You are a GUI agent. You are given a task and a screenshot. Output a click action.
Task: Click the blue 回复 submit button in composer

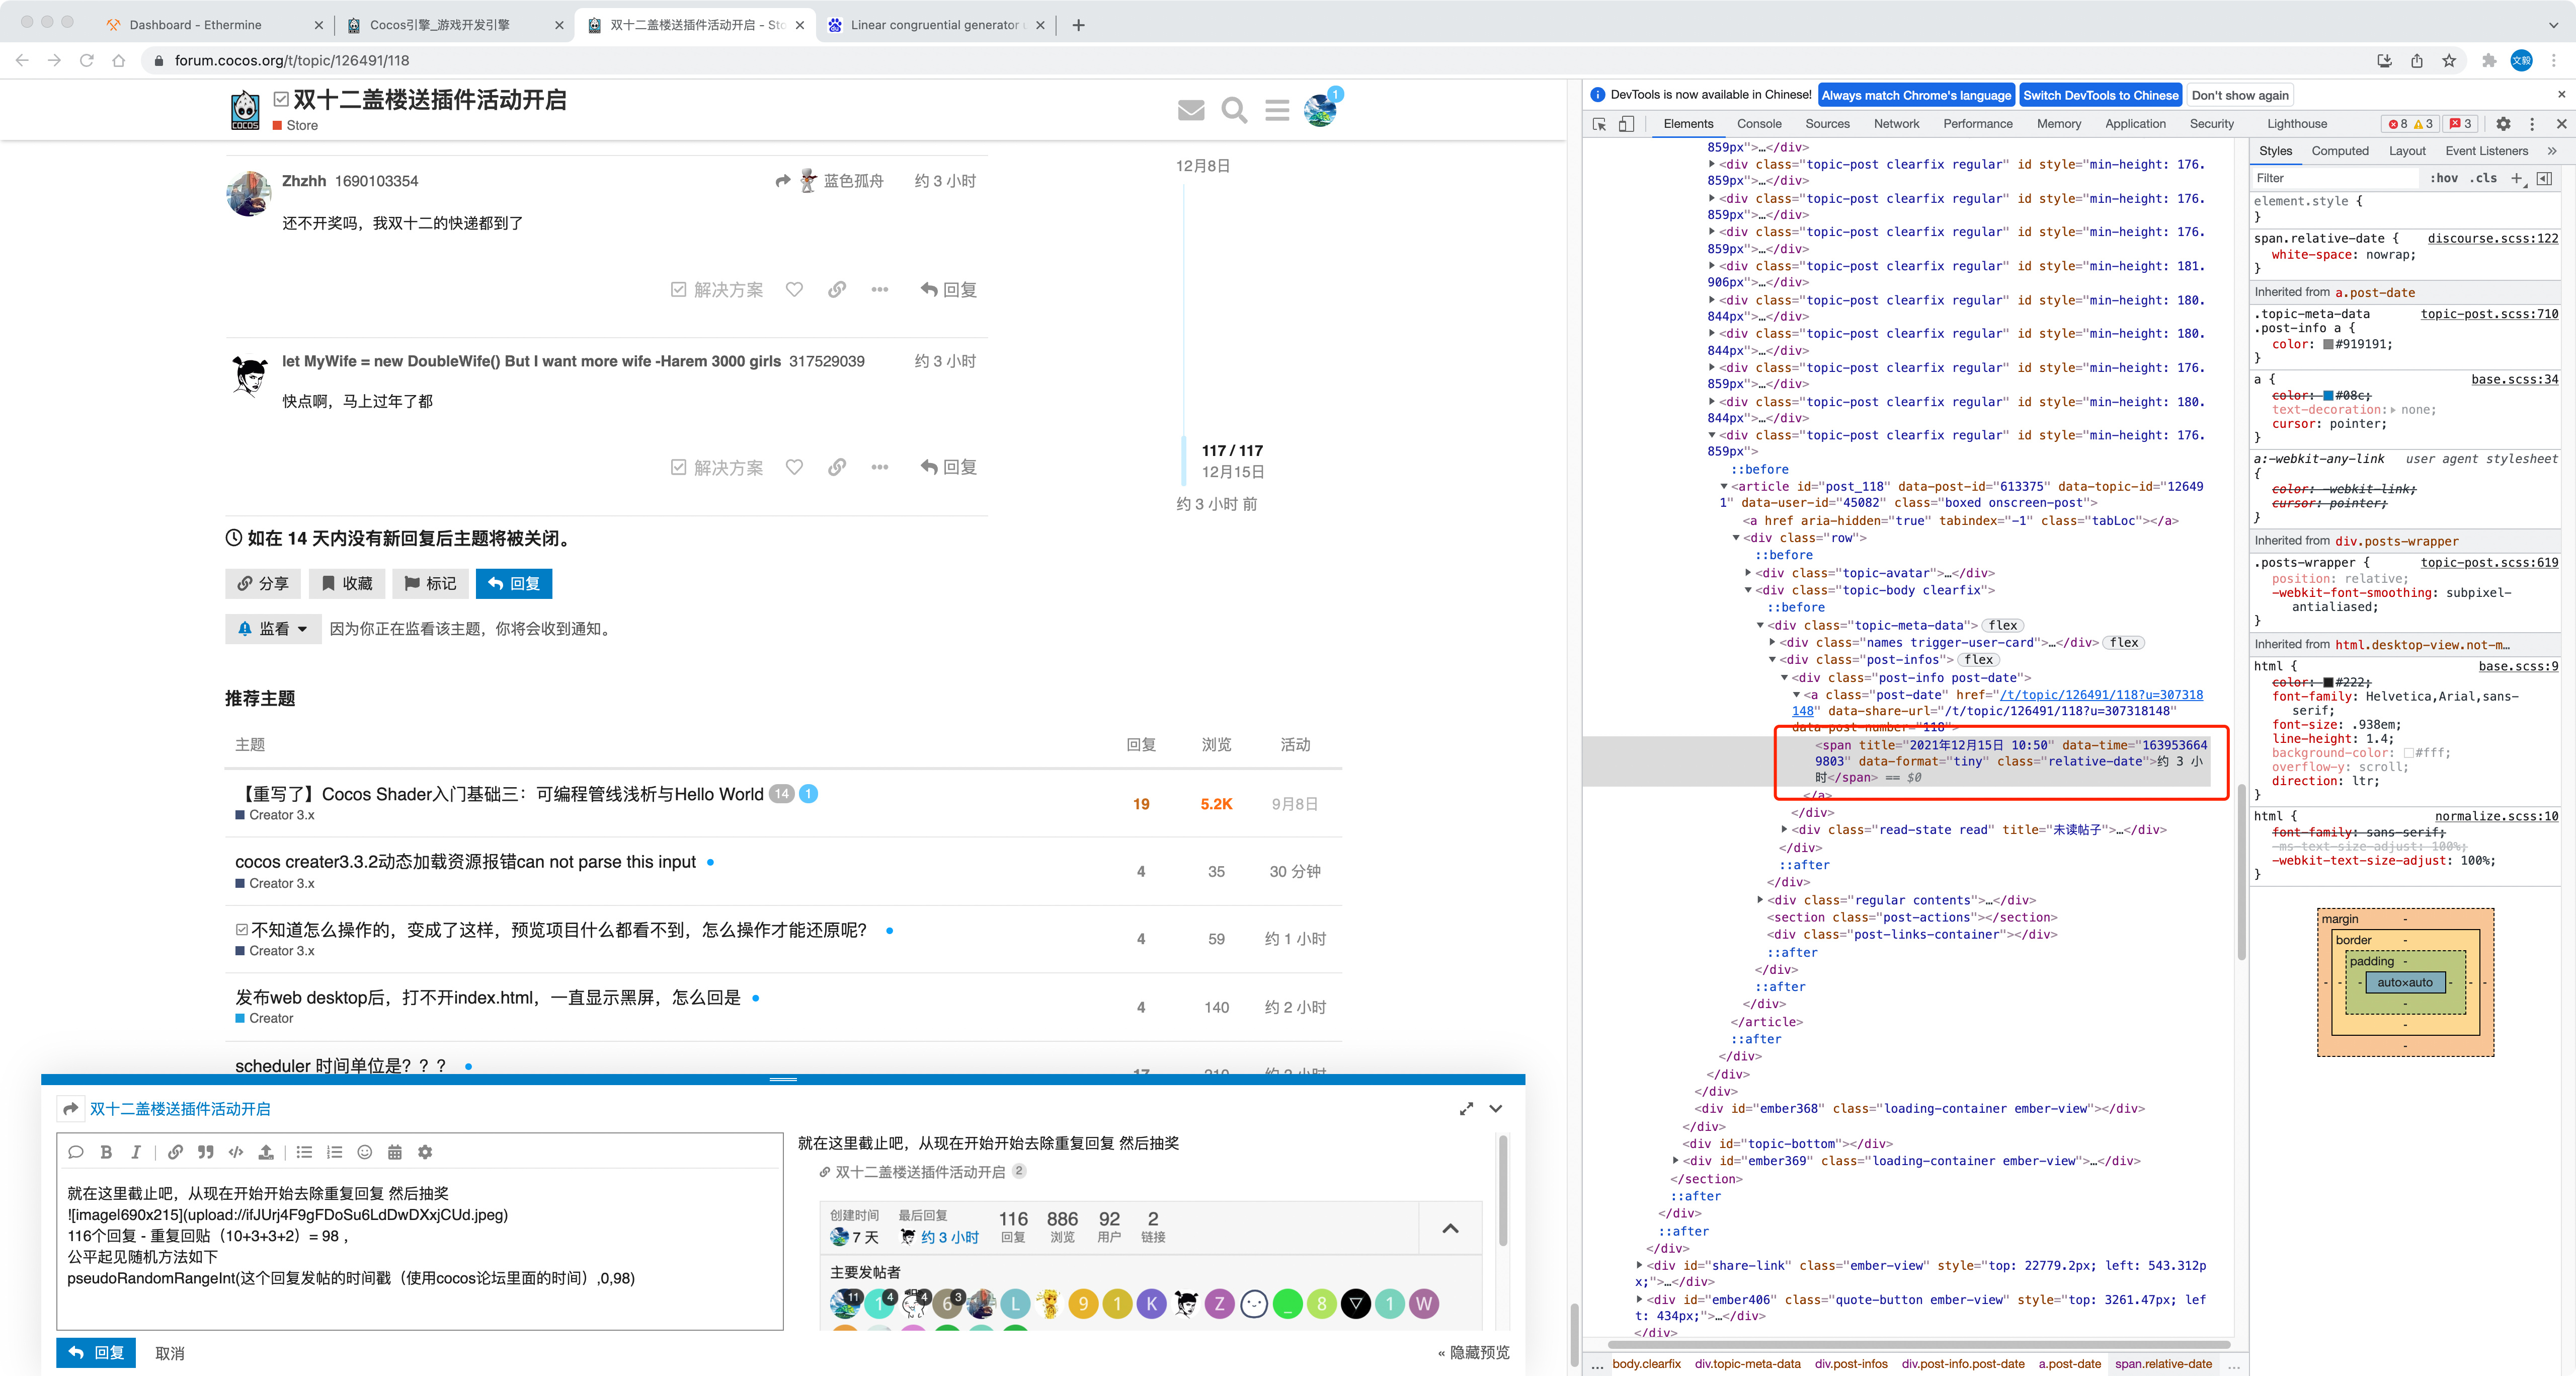click(96, 1353)
